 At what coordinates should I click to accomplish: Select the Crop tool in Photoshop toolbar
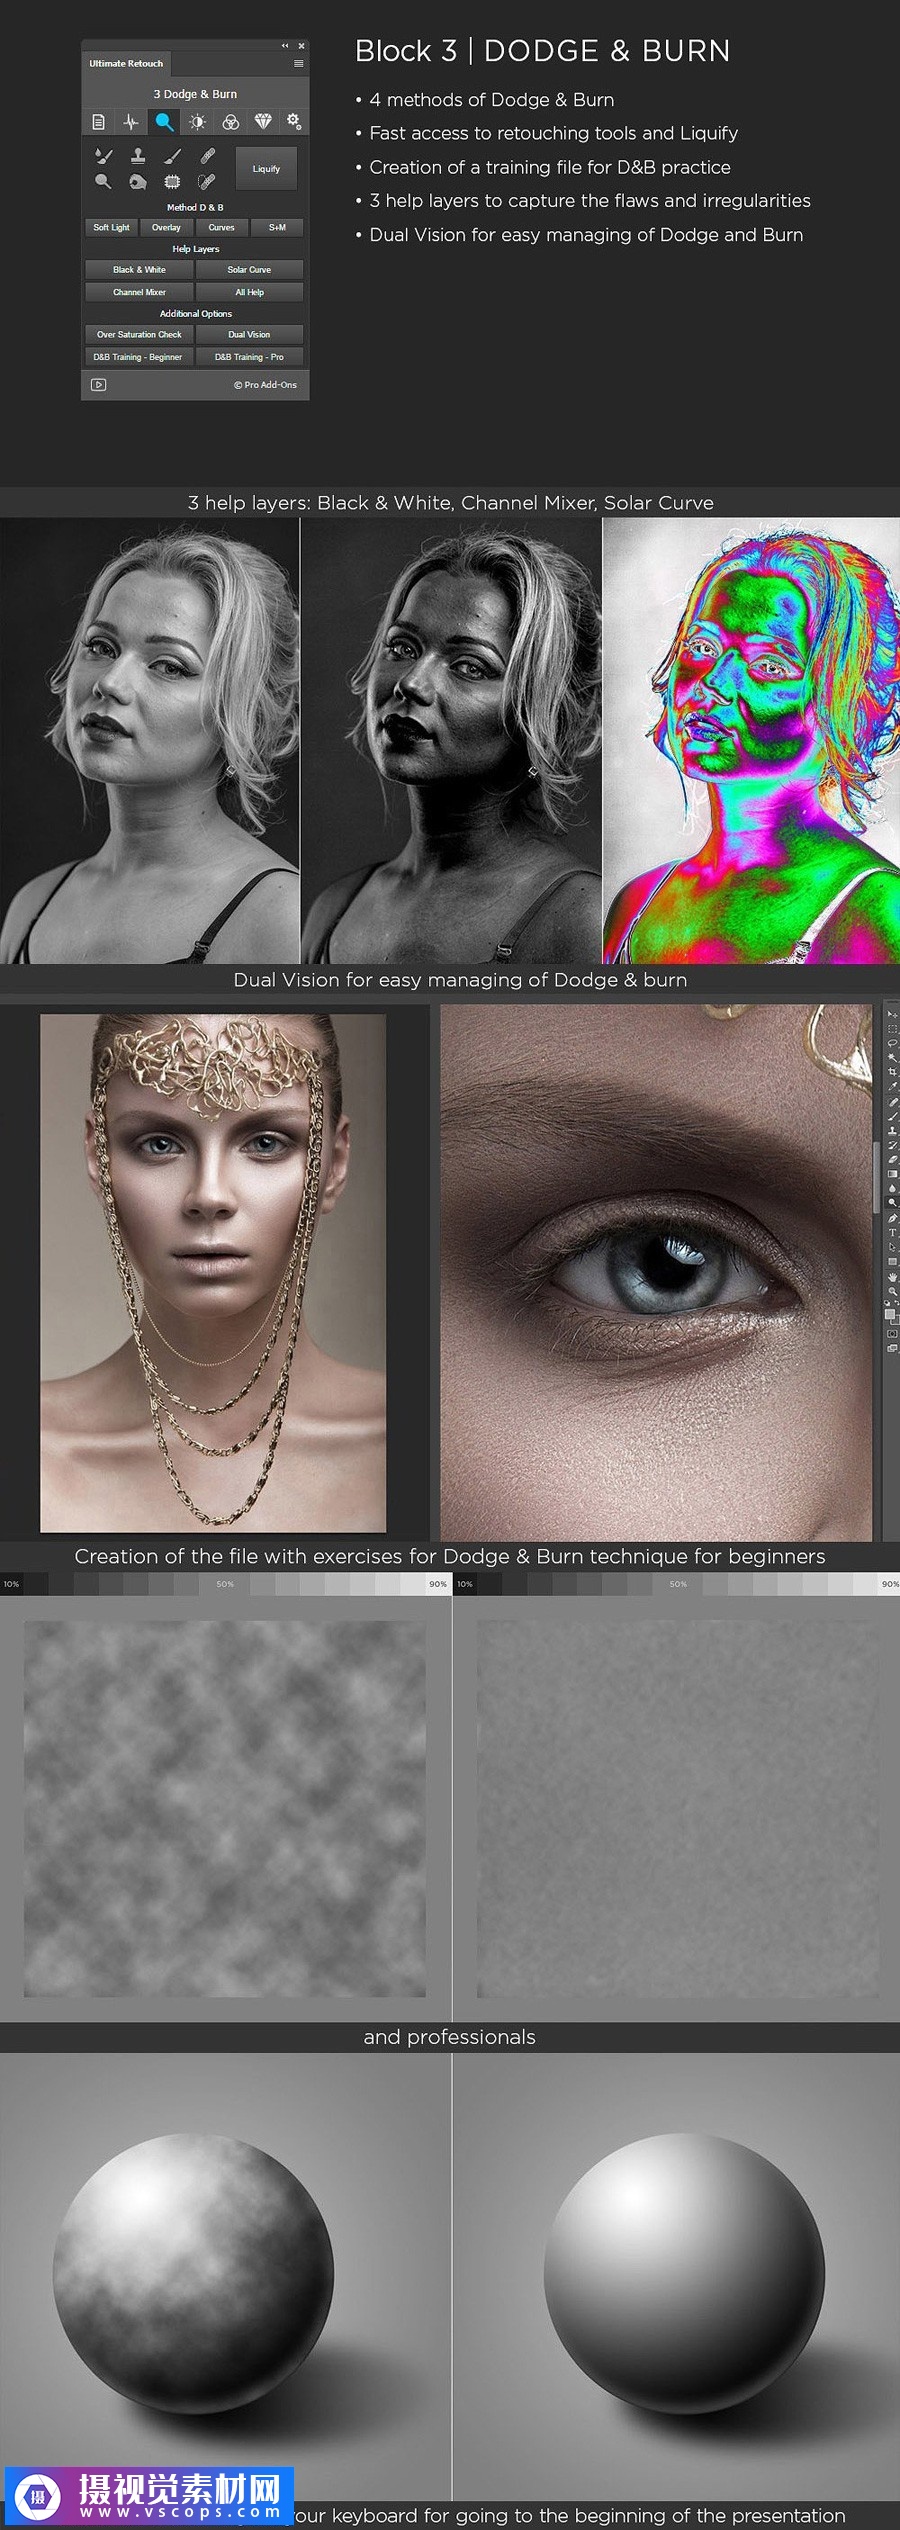click(892, 1072)
